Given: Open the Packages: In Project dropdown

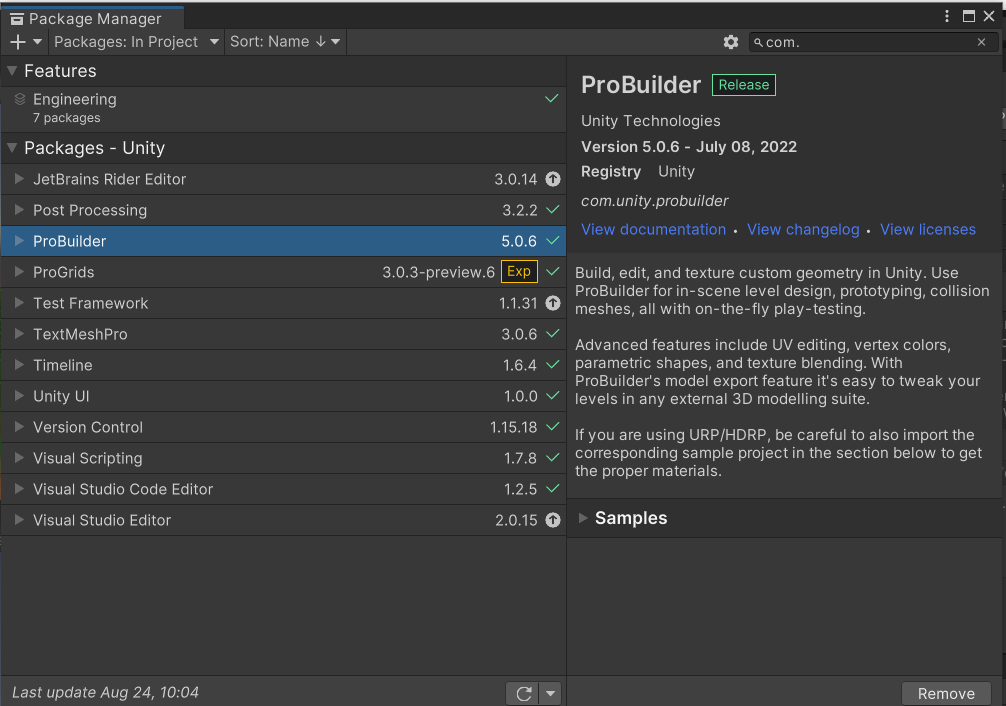Looking at the screenshot, I should point(137,42).
